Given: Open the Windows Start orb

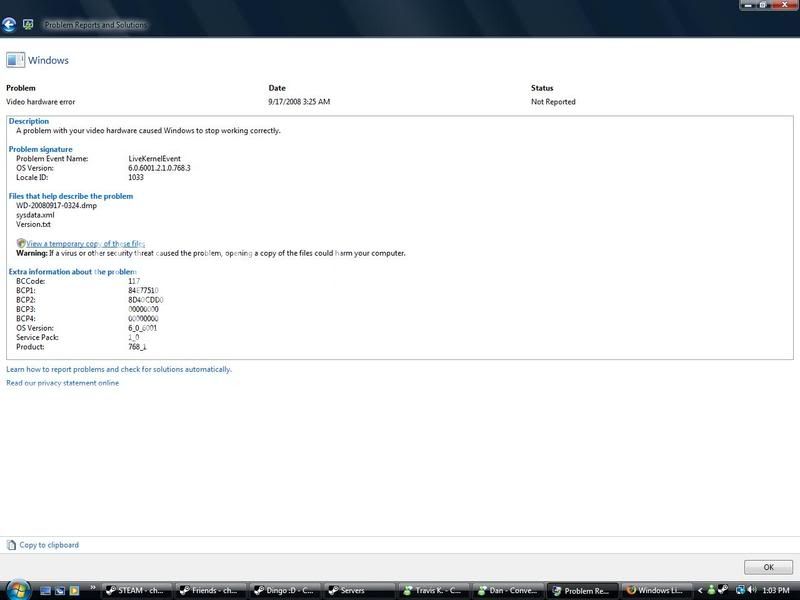Looking at the screenshot, I should [x=17, y=590].
